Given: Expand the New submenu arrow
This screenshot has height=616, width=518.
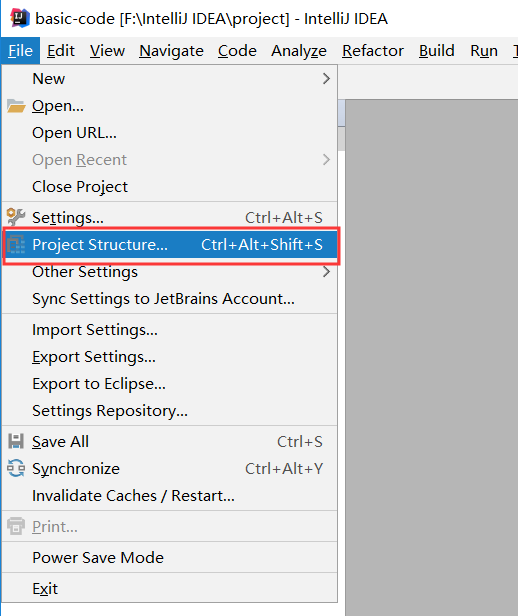Looking at the screenshot, I should [x=326, y=79].
